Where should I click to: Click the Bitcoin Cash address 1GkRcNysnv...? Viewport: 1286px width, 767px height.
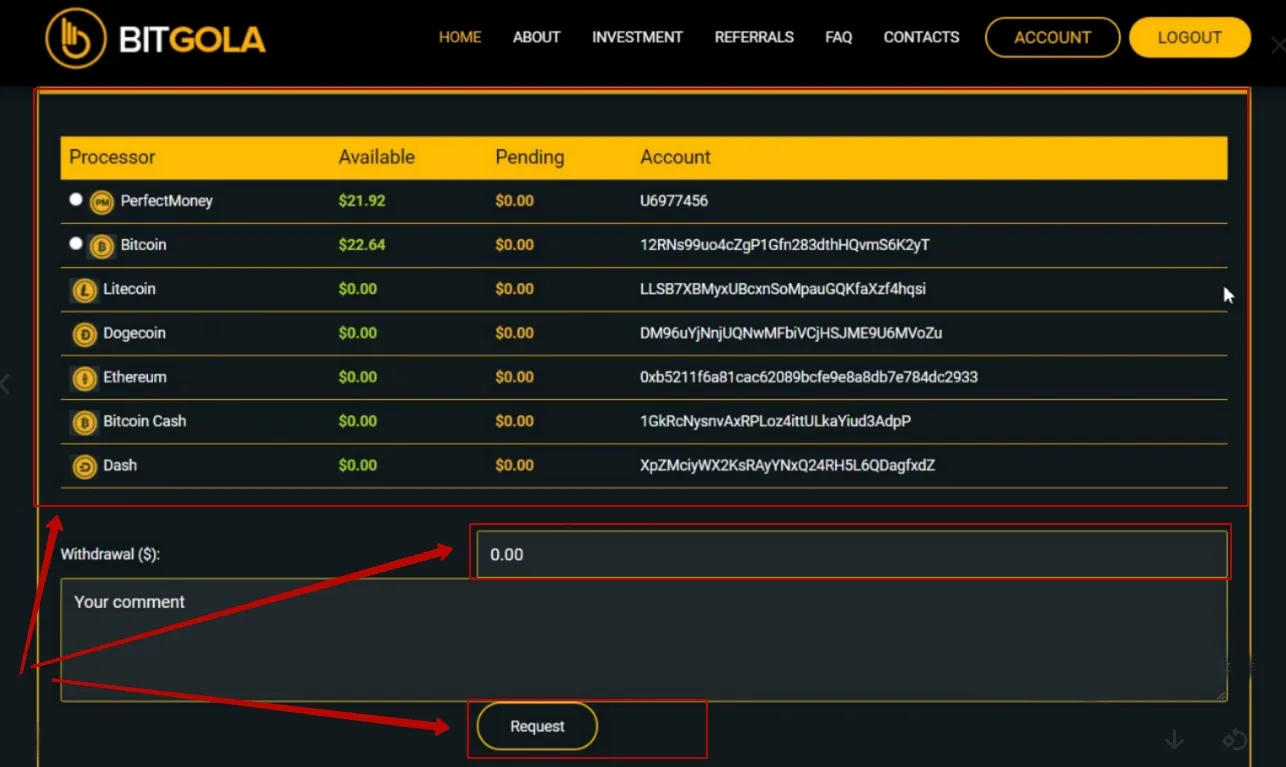click(776, 421)
